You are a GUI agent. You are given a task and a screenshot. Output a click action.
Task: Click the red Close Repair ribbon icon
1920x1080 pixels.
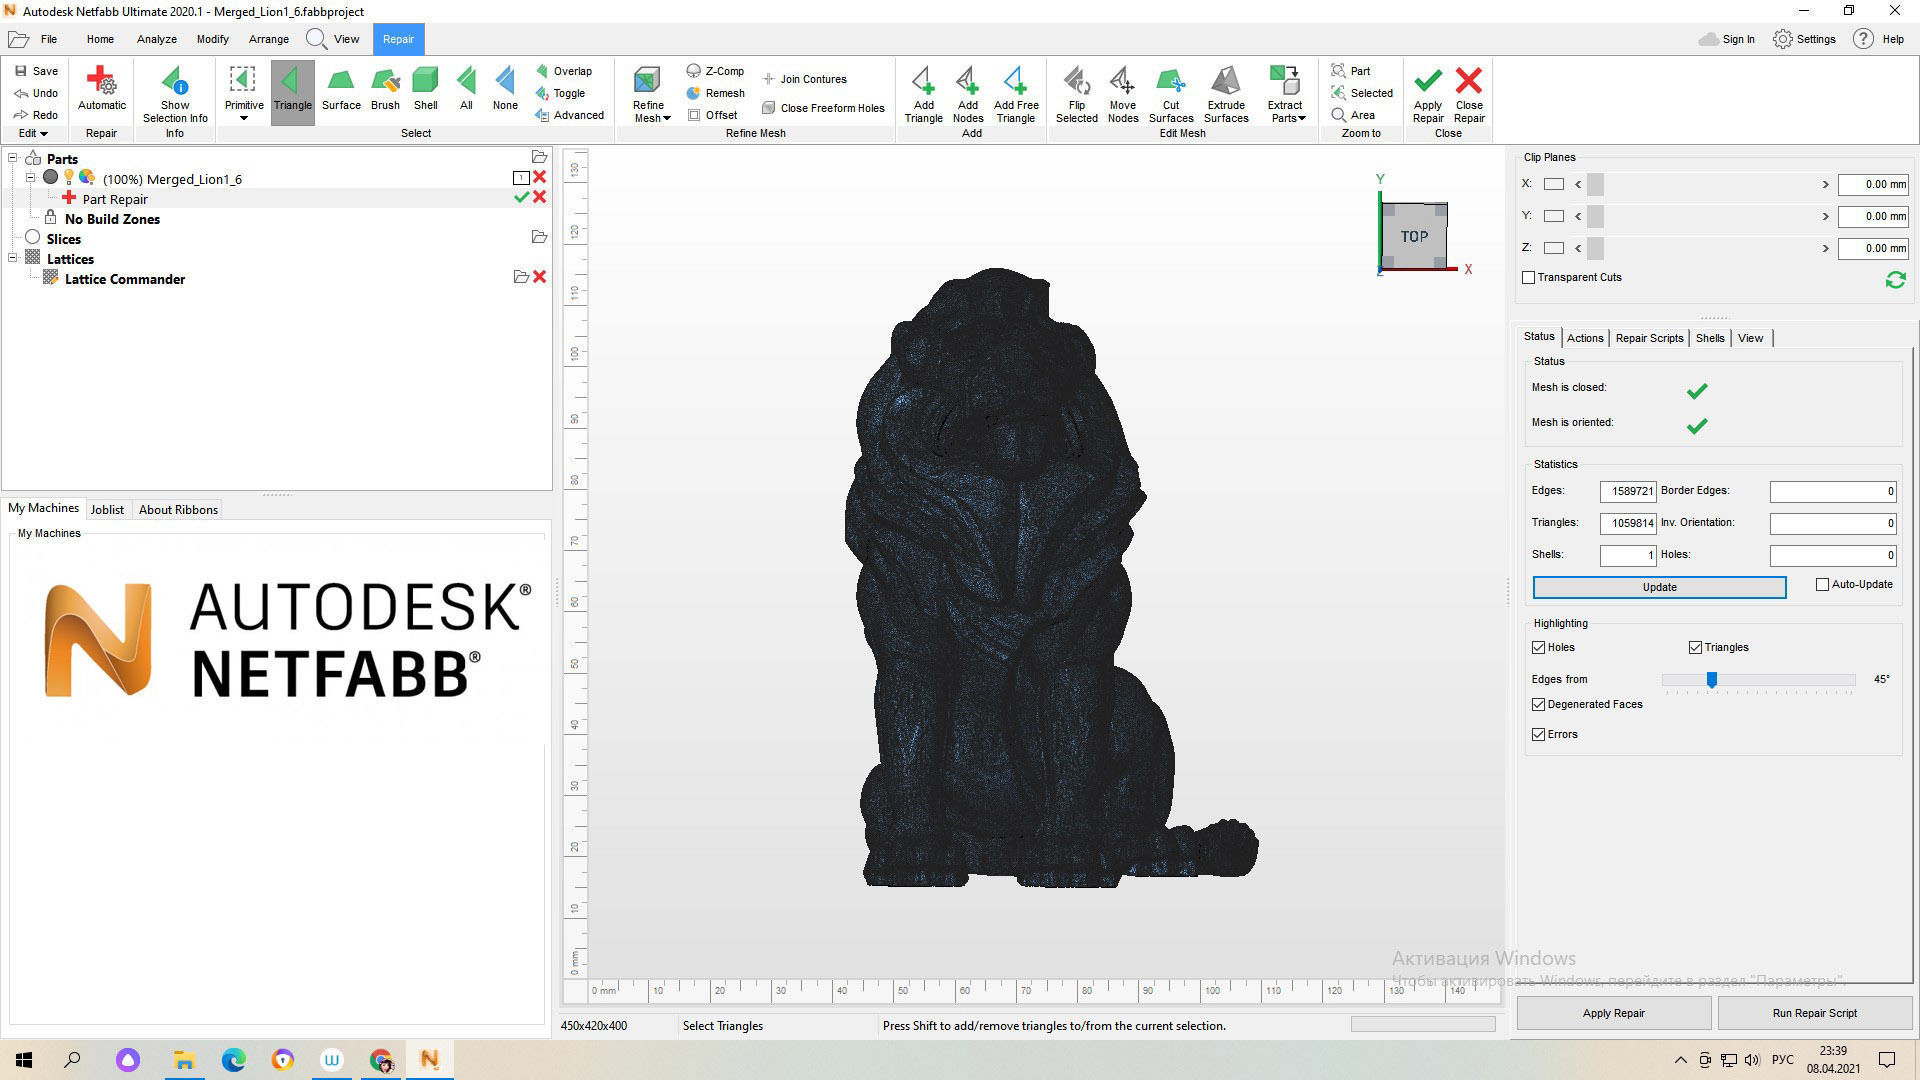point(1469,94)
